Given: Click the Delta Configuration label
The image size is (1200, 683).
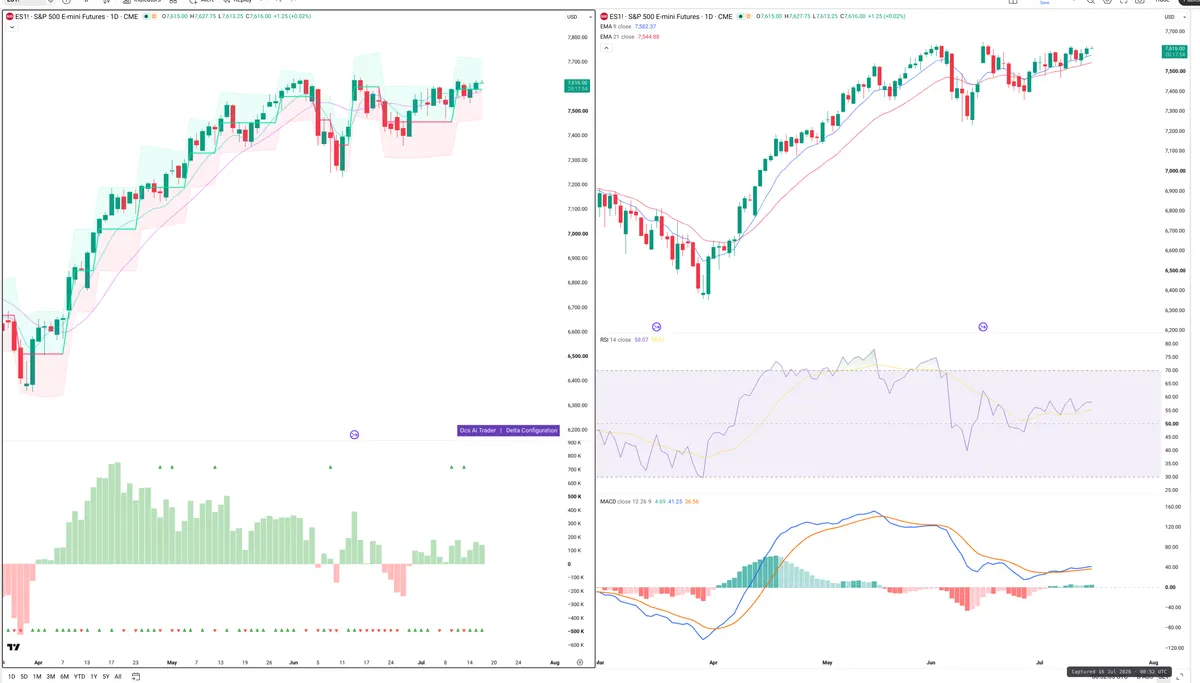Looking at the screenshot, I should coord(532,430).
